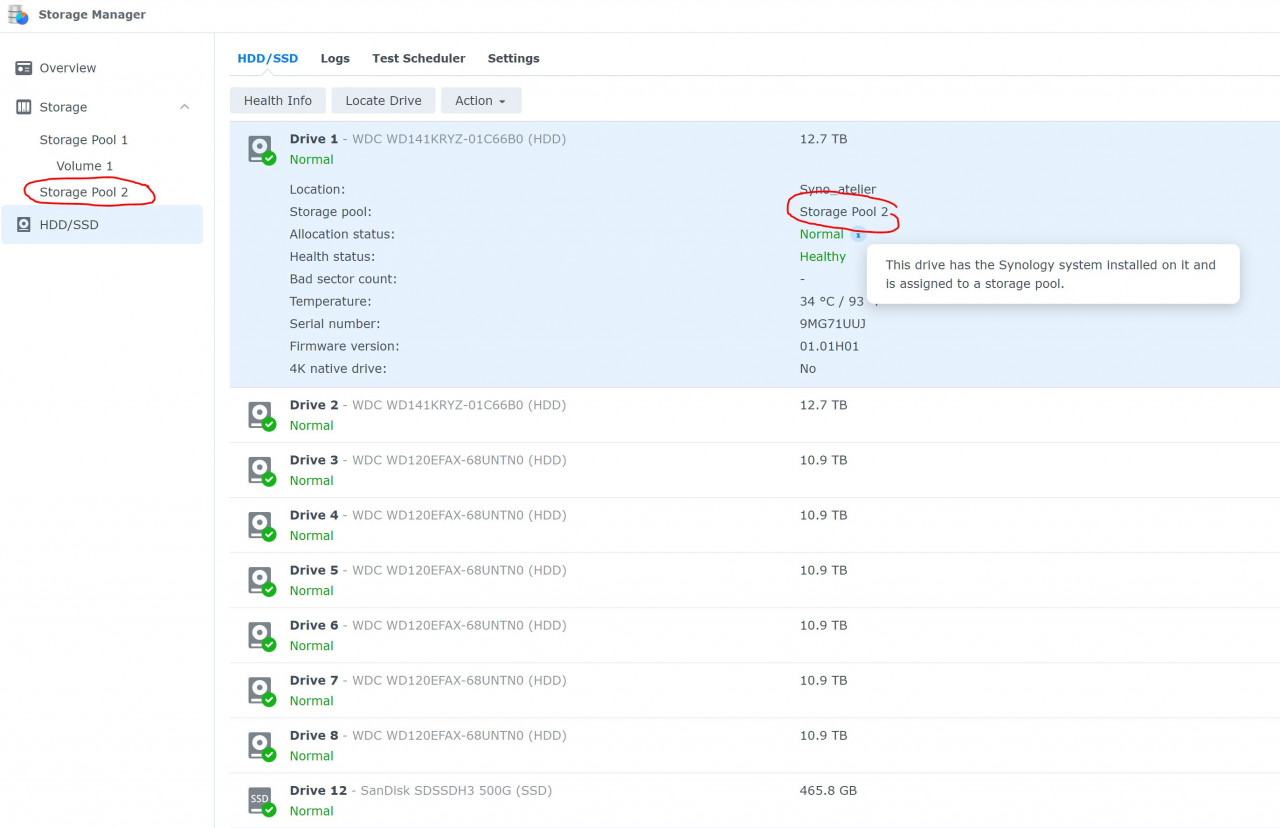This screenshot has width=1280, height=828.
Task: Click the Drive 1 disk icon
Action: pyautogui.click(x=261, y=149)
